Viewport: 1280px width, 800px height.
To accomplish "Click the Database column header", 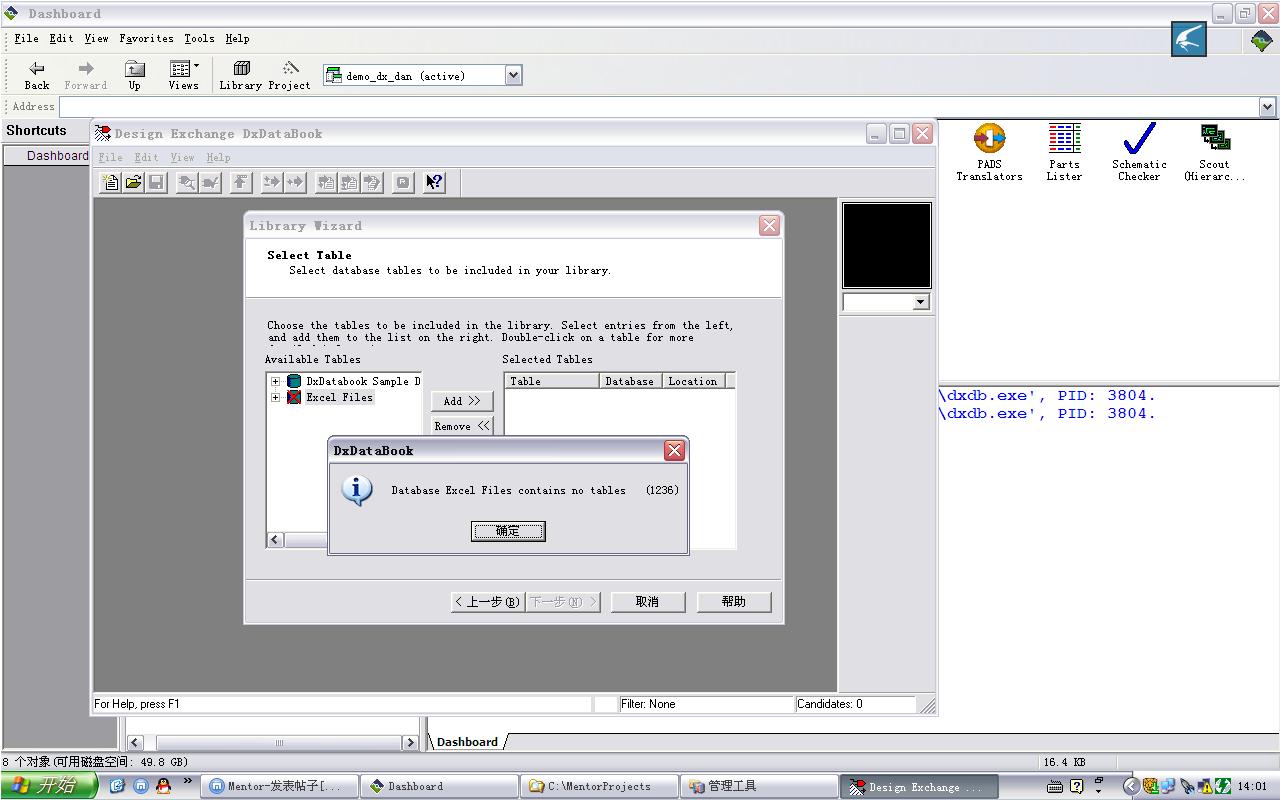I will (630, 381).
